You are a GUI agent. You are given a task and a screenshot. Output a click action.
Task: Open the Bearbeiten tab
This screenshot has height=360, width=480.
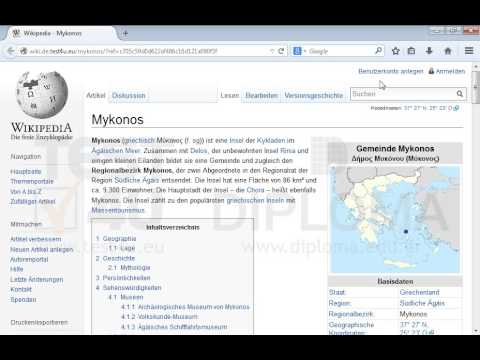pyautogui.click(x=262, y=95)
